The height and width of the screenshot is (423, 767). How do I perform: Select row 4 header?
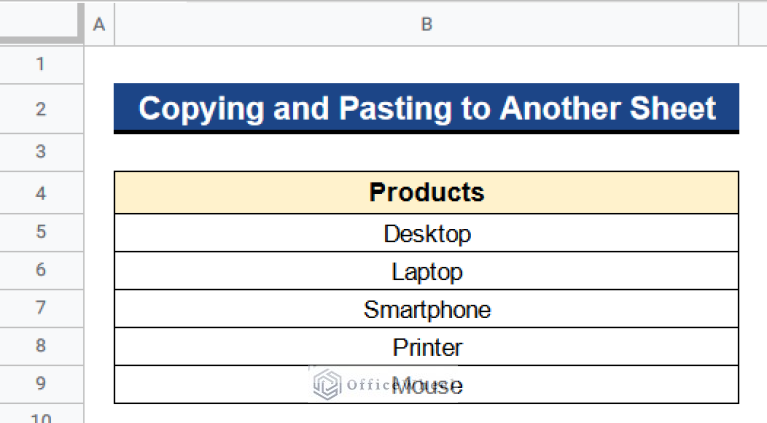(41, 193)
